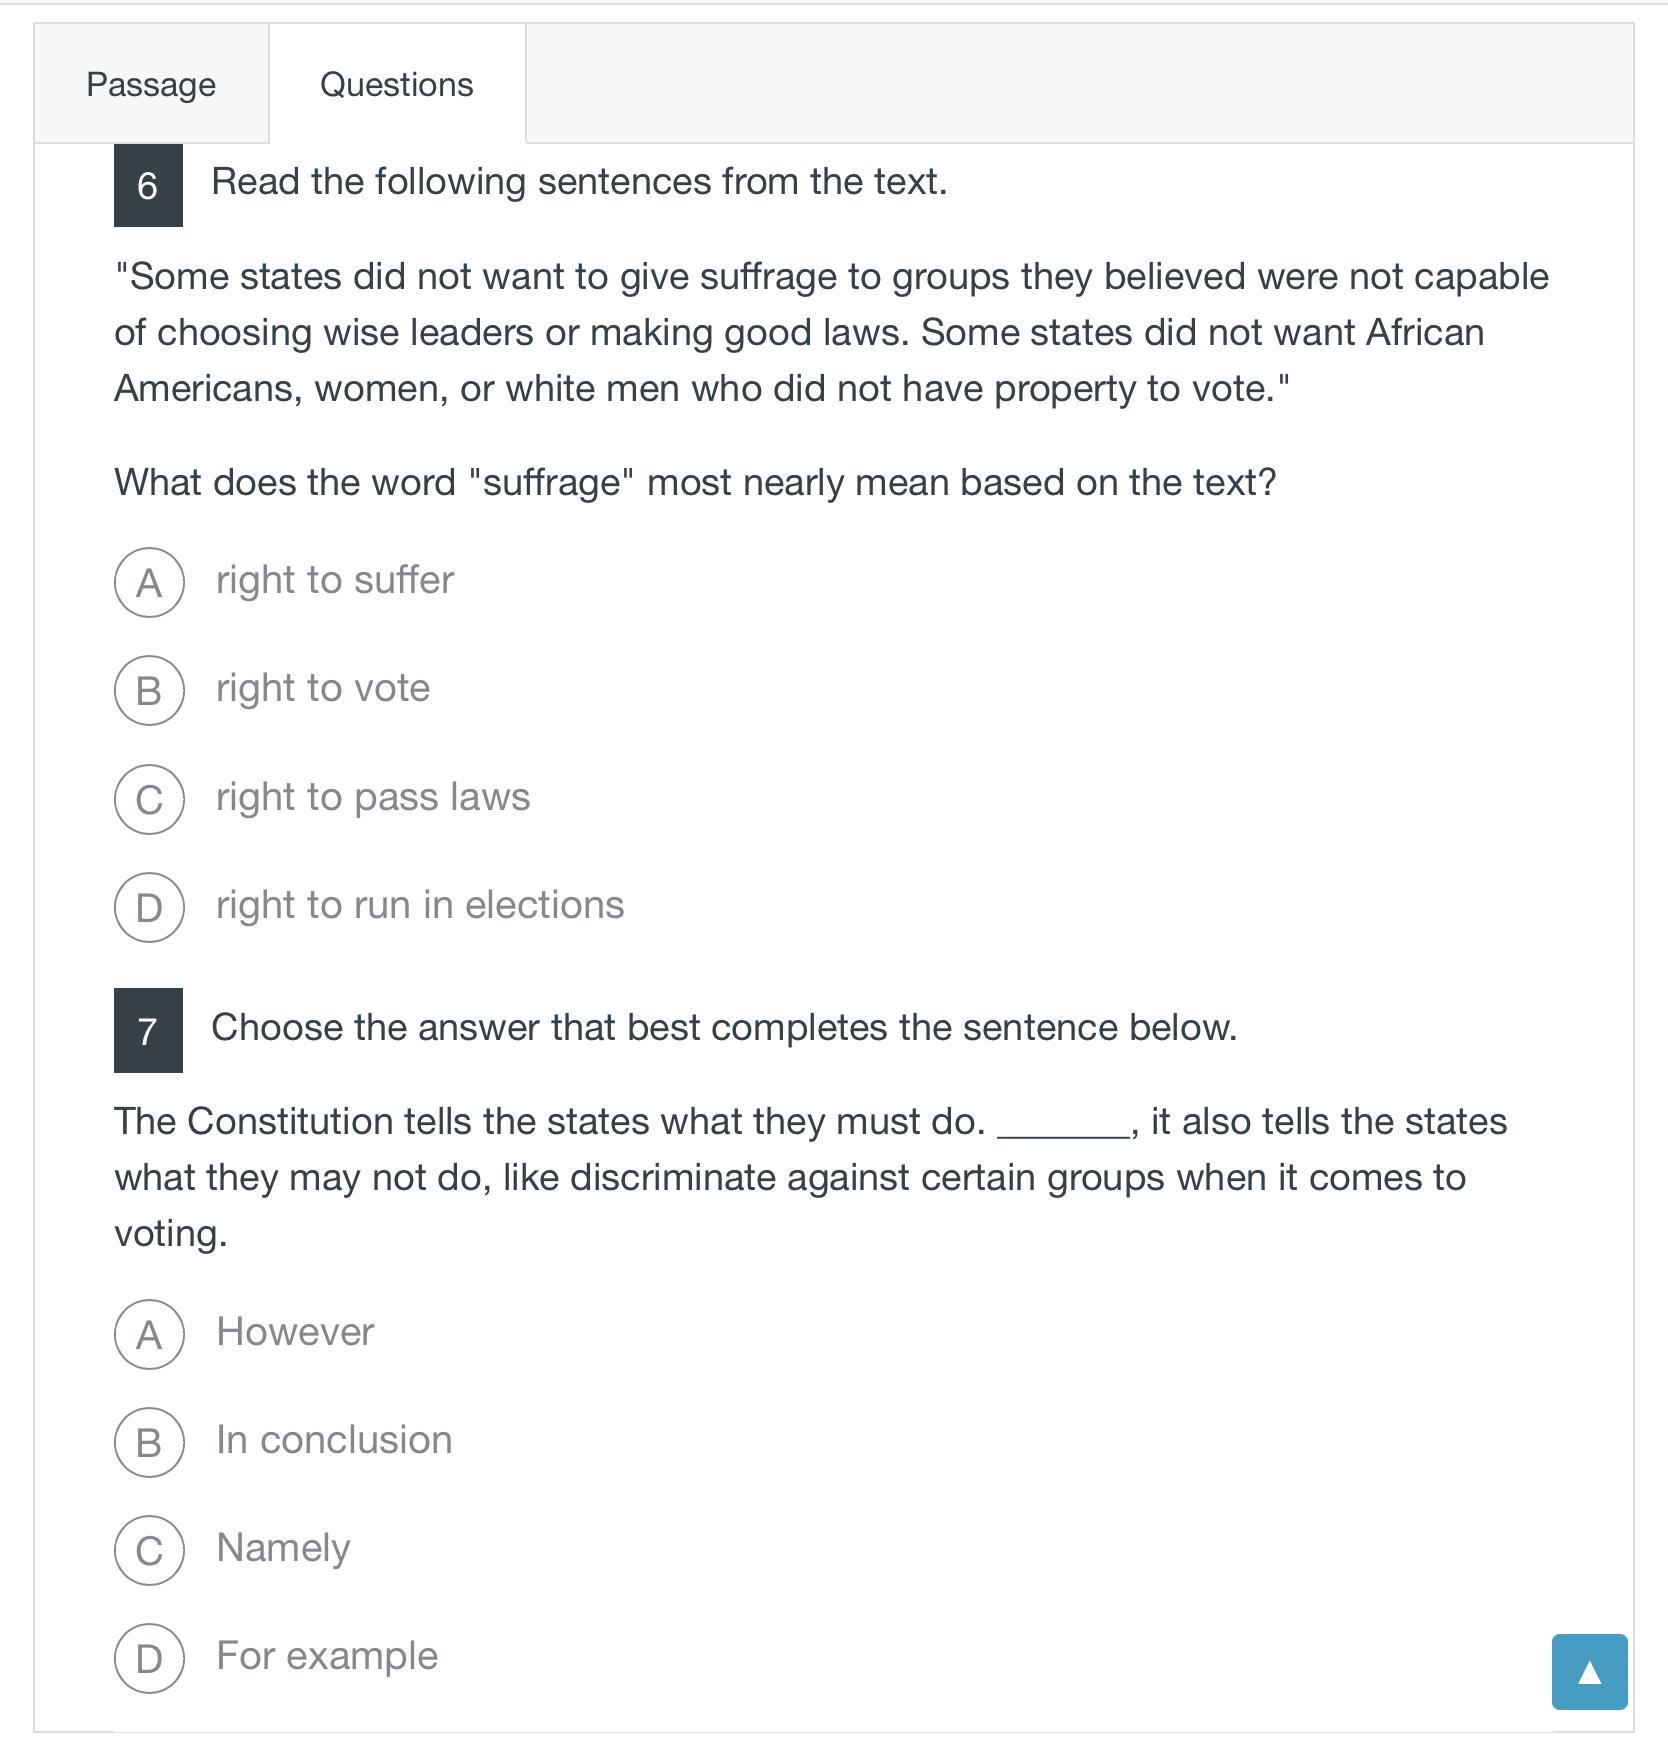Image resolution: width=1668 pixels, height=1750 pixels.
Task: Click the 'However' answer label
Action: coord(295,1332)
